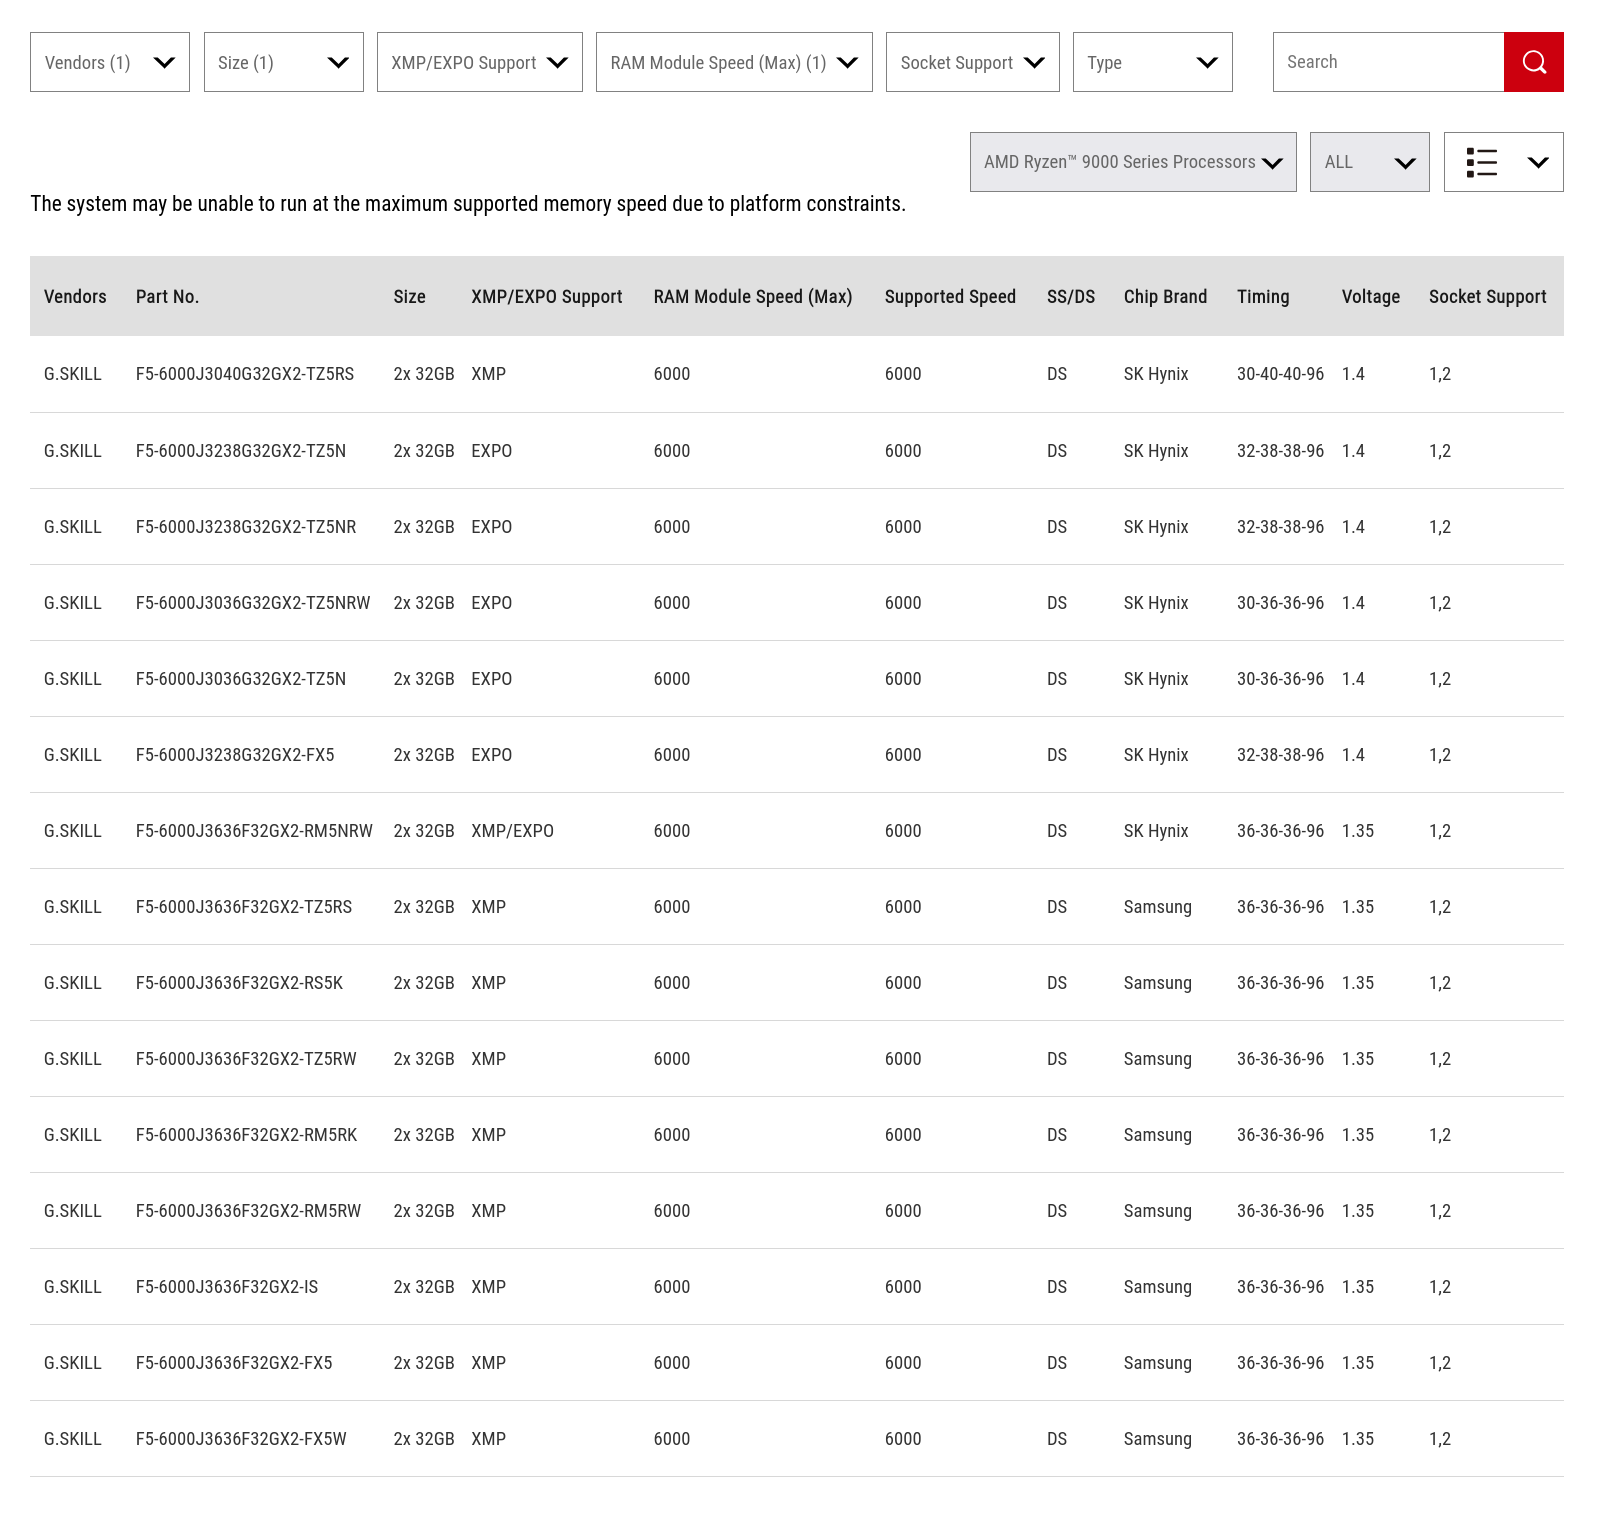Click the SS/DS column header
Viewport: 1614px width, 1521px height.
tap(1071, 297)
